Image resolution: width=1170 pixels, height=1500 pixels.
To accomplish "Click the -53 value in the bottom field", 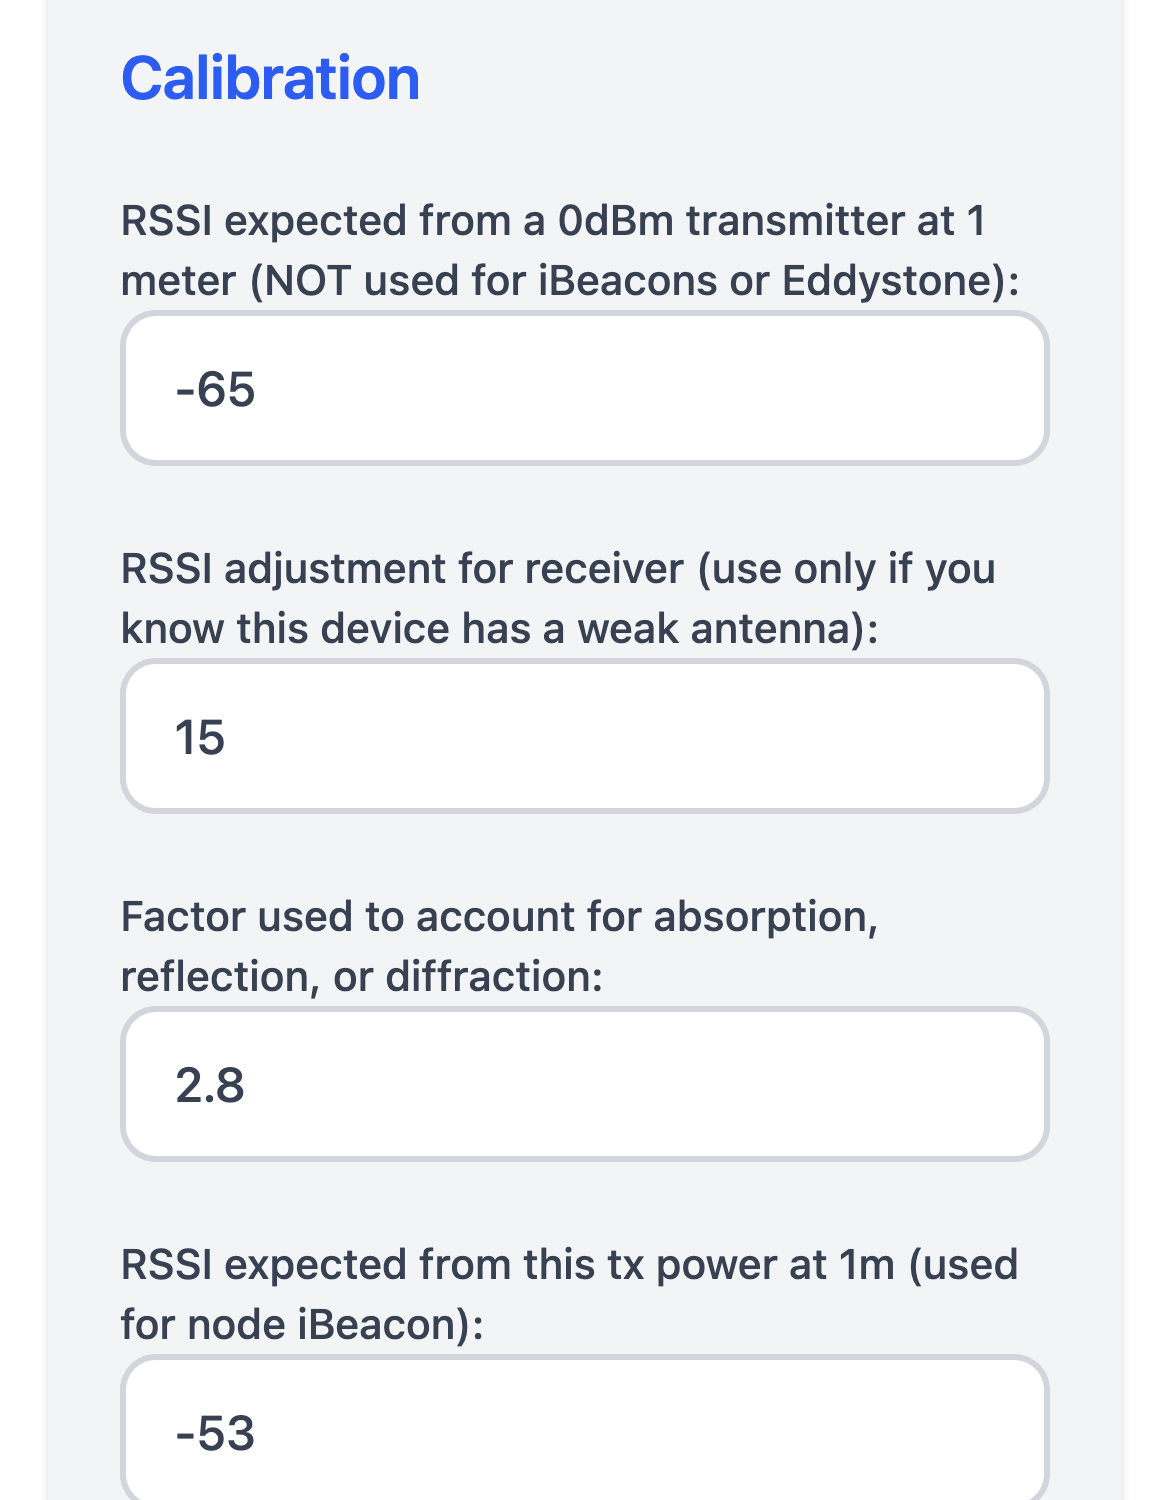I will 215,1433.
